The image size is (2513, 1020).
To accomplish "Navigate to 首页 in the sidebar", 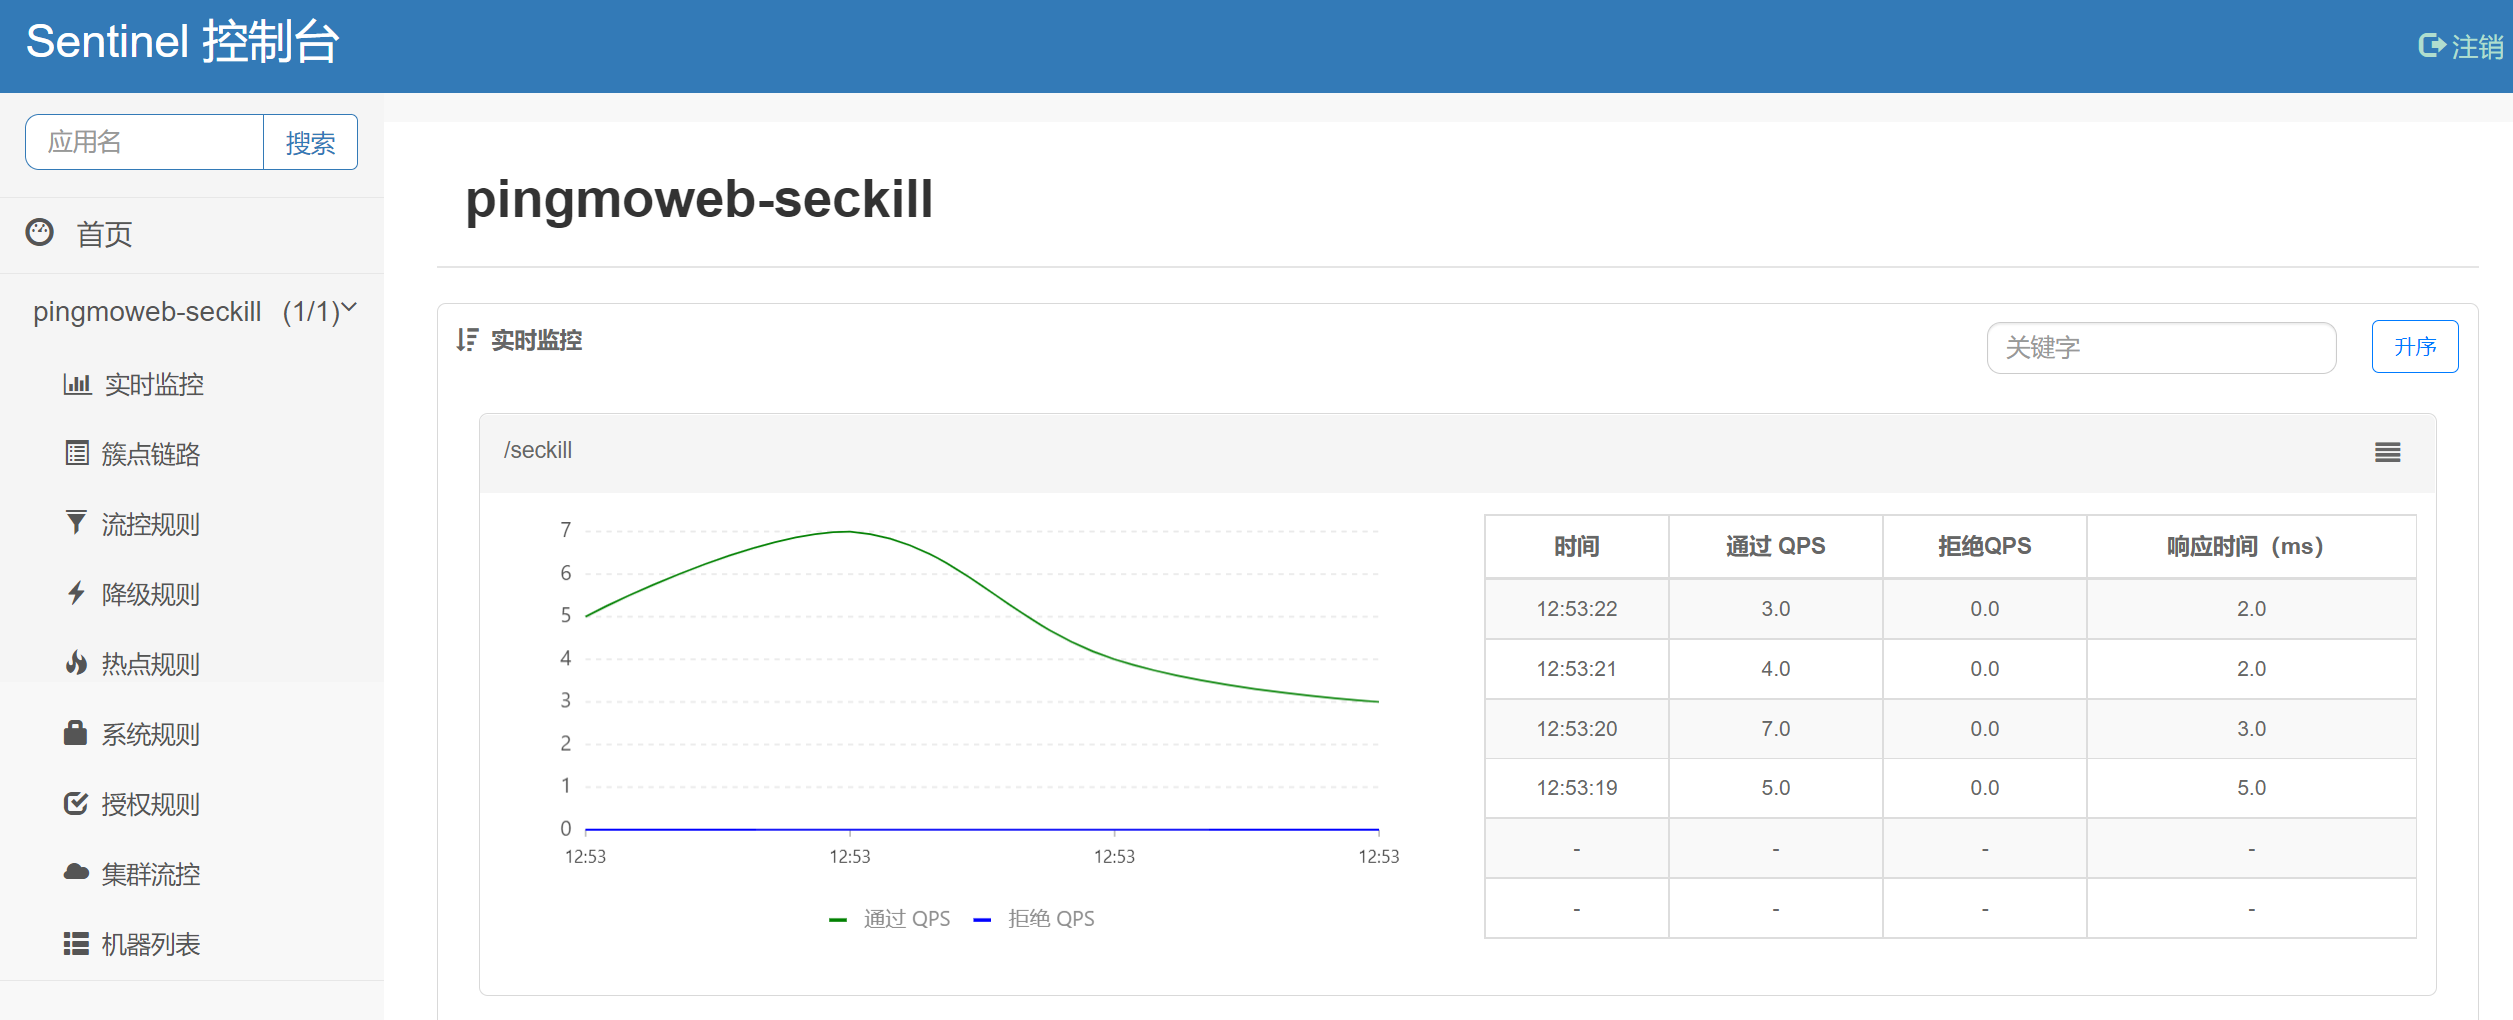I will pos(105,233).
